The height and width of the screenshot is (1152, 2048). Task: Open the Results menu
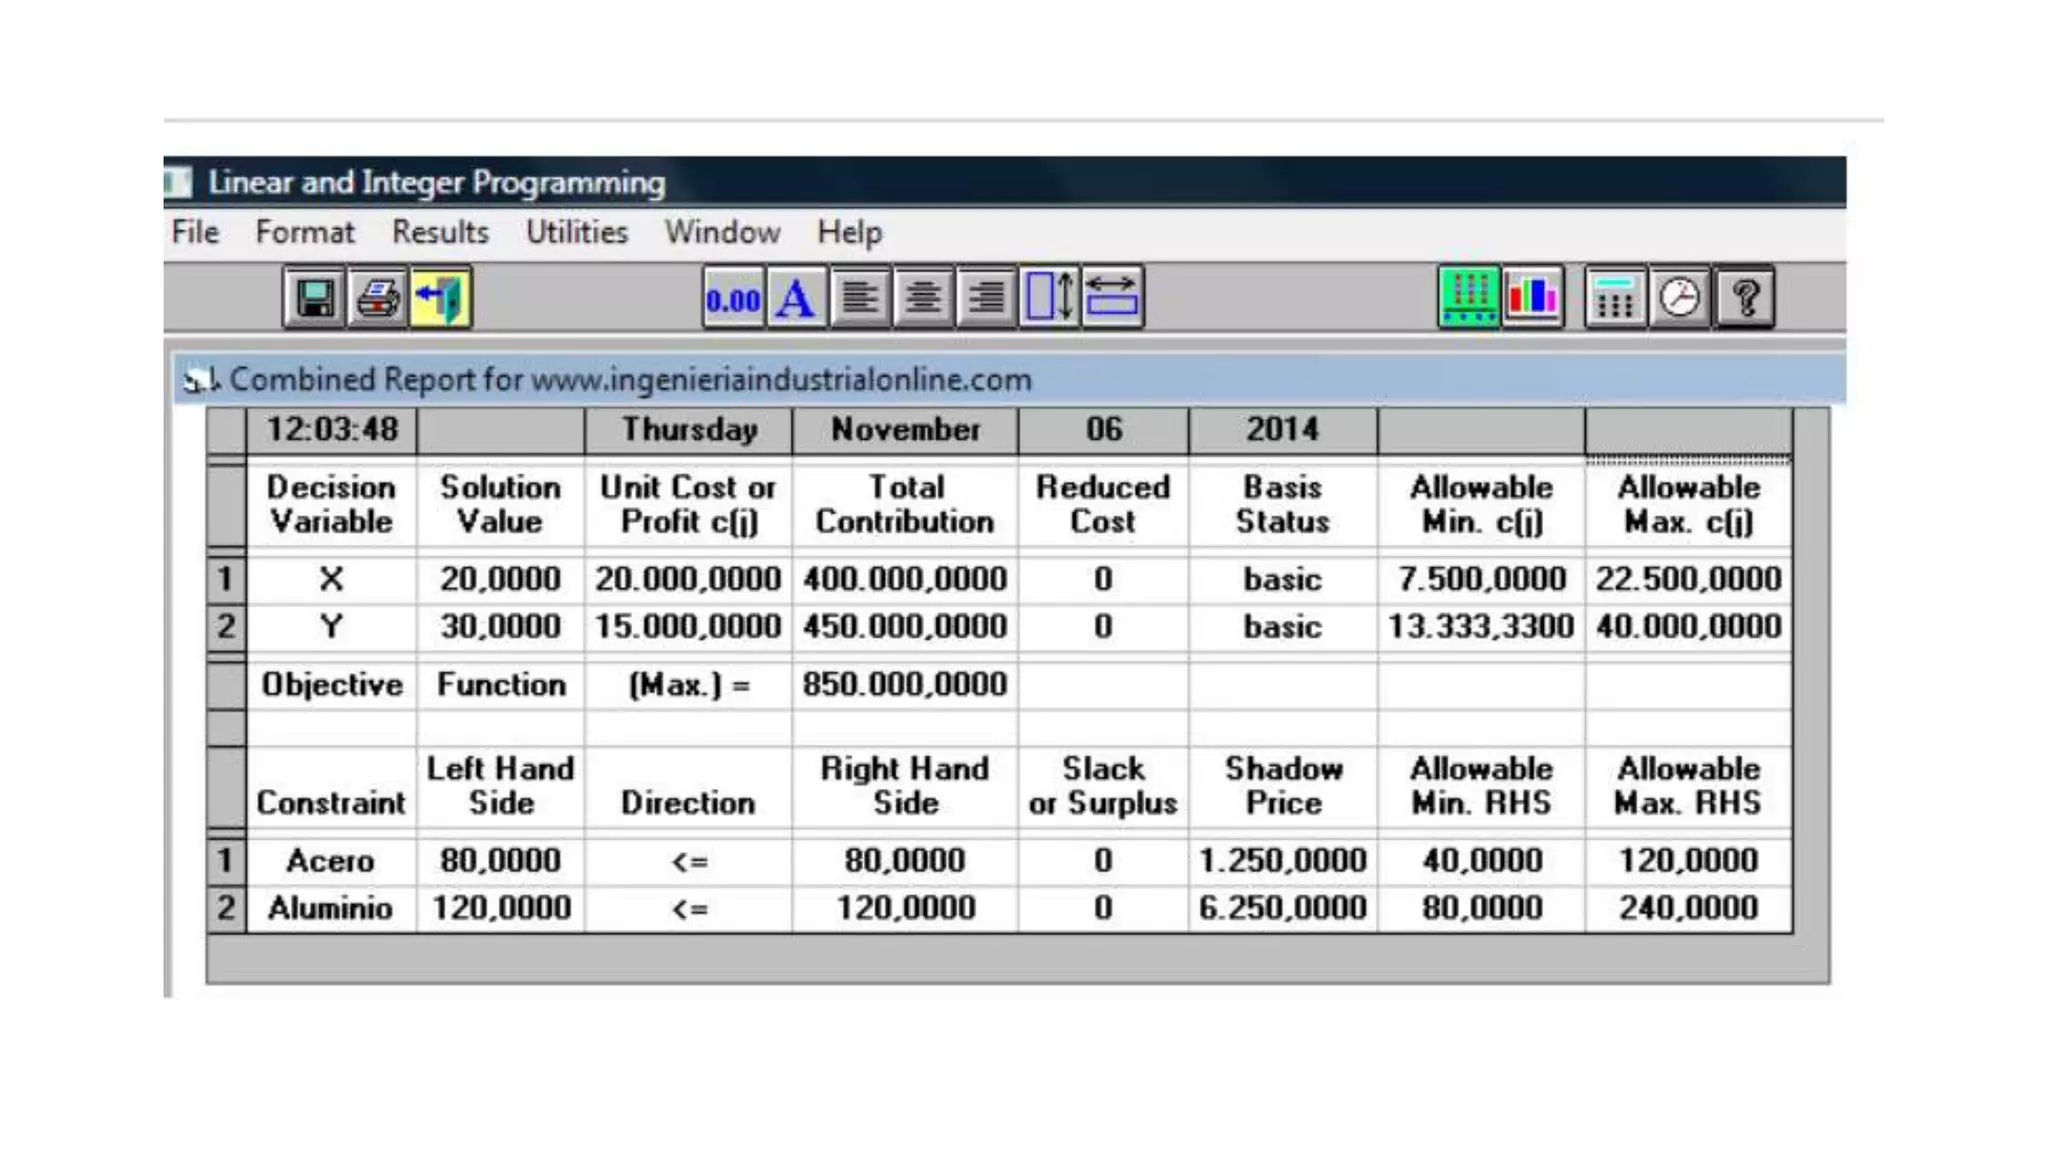440,232
